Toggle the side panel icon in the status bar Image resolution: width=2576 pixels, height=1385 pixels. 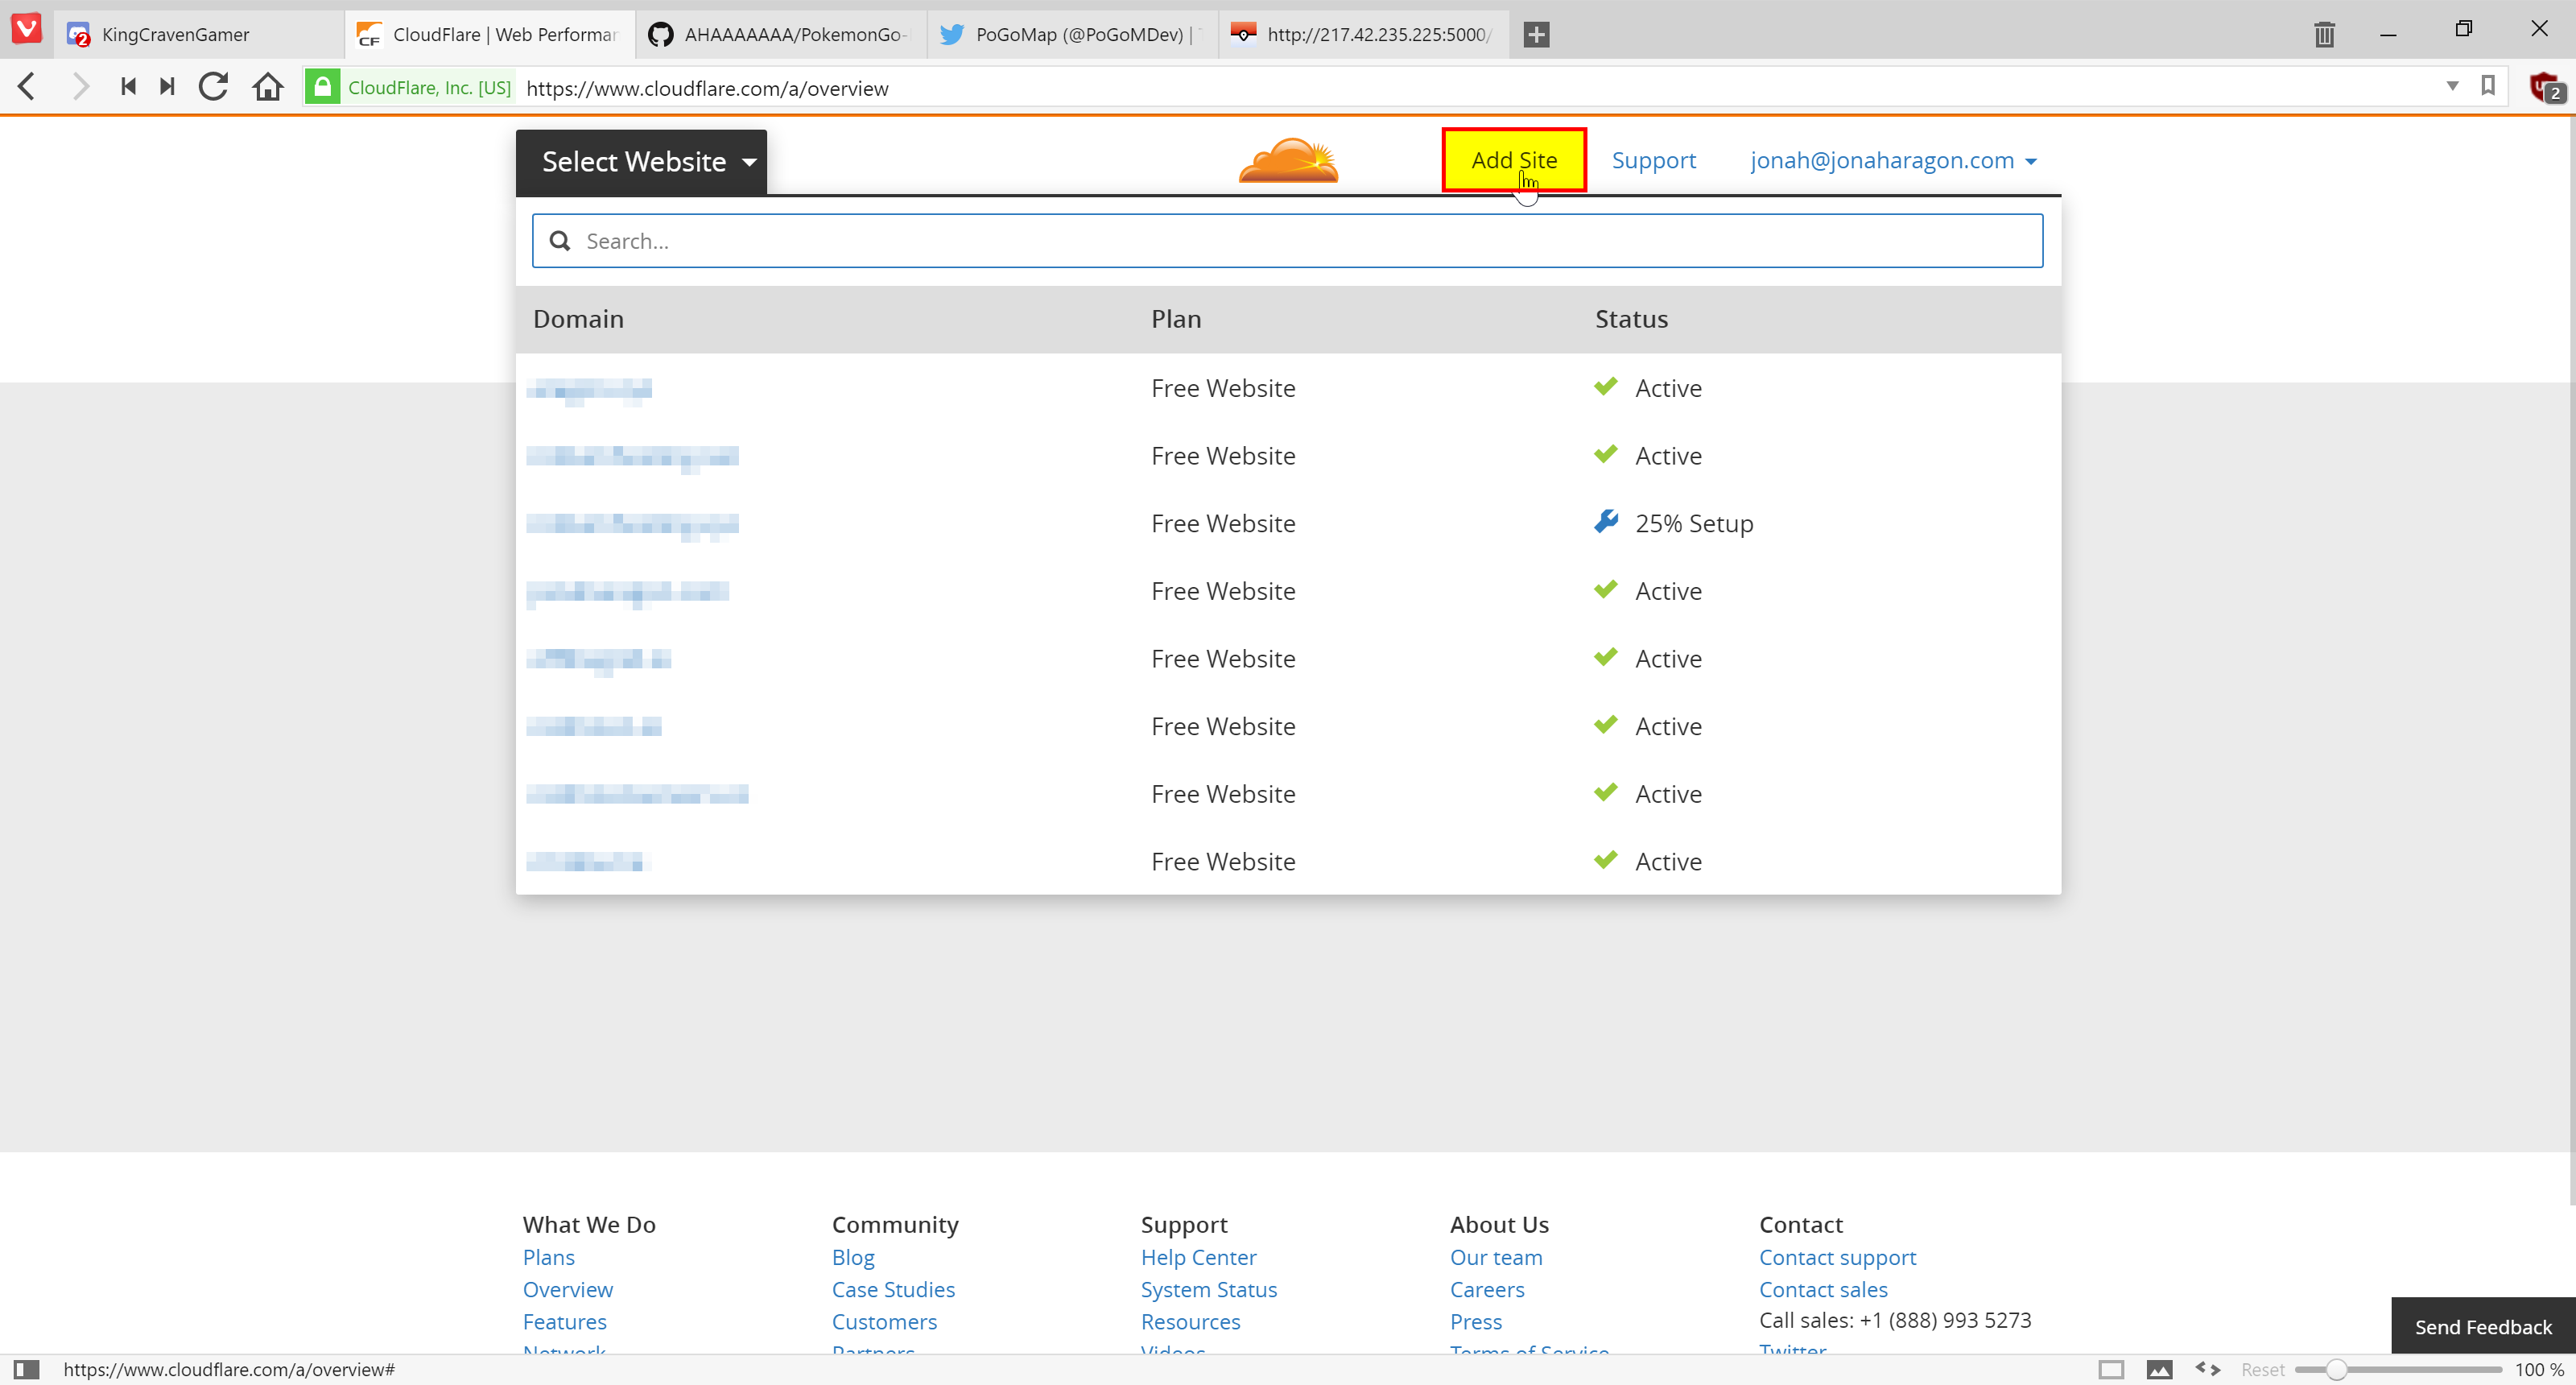tap(26, 1369)
